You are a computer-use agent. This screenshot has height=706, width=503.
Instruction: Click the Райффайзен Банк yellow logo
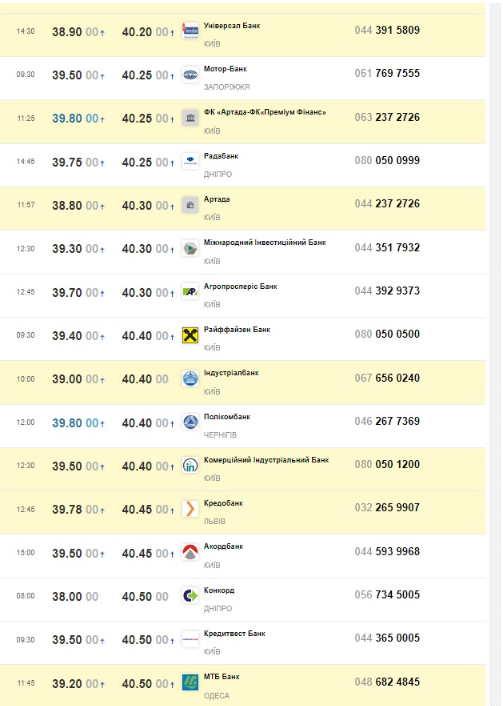coord(190,335)
